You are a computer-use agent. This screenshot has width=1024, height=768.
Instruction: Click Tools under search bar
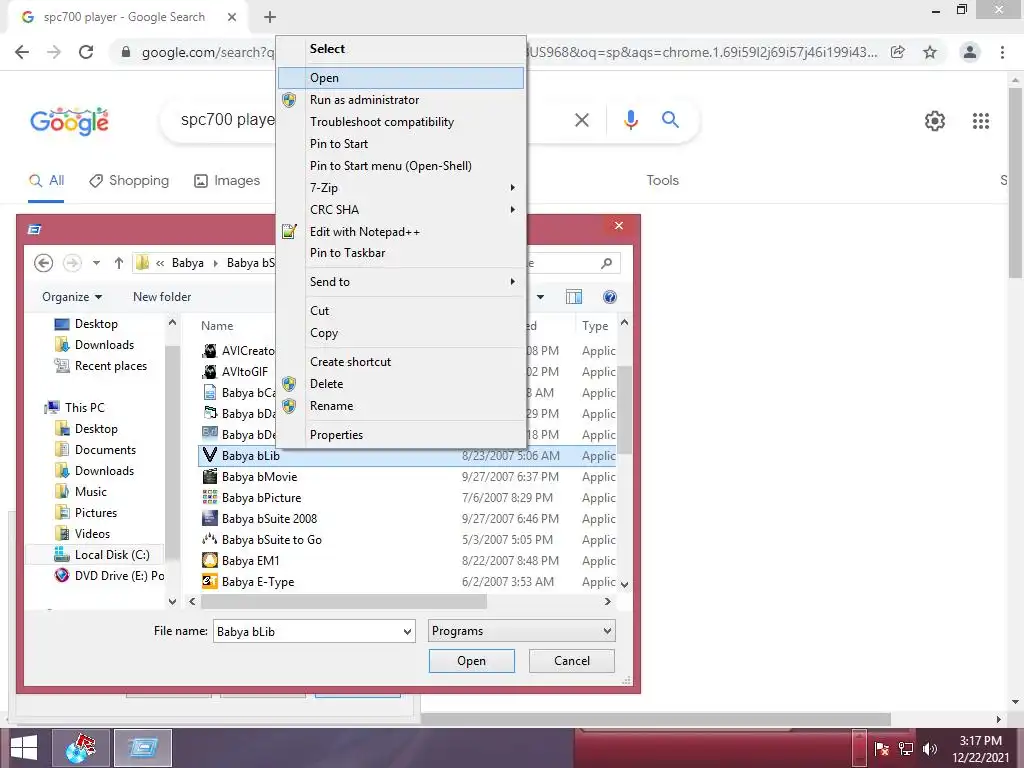pos(663,180)
